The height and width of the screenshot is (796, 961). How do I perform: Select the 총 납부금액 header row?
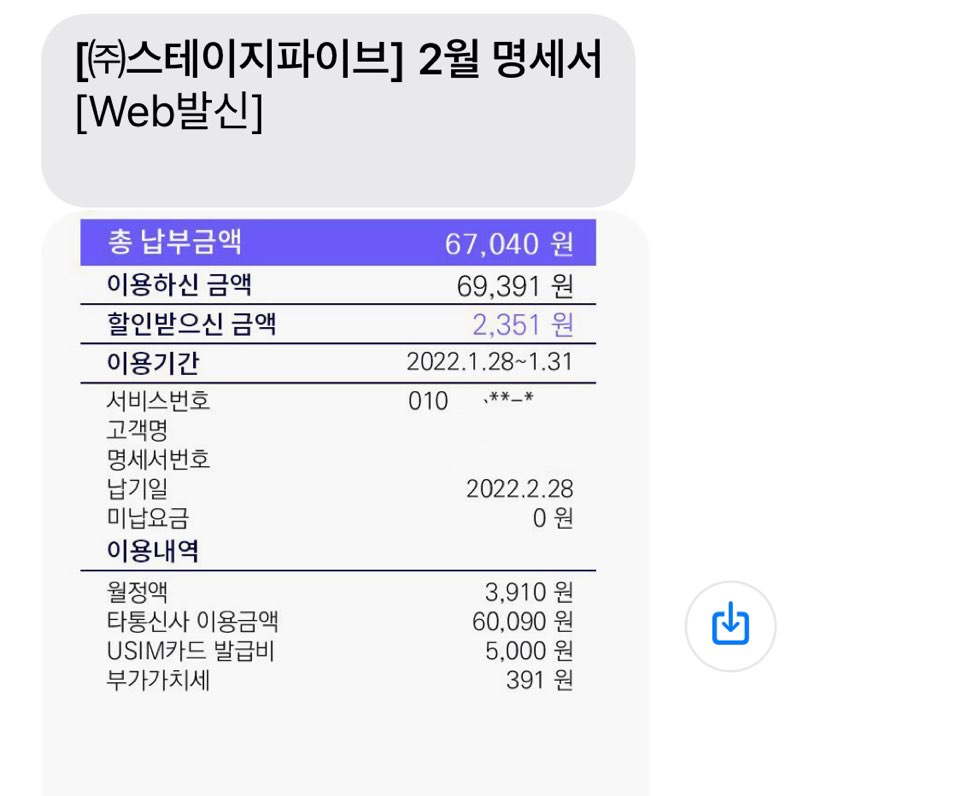340,242
